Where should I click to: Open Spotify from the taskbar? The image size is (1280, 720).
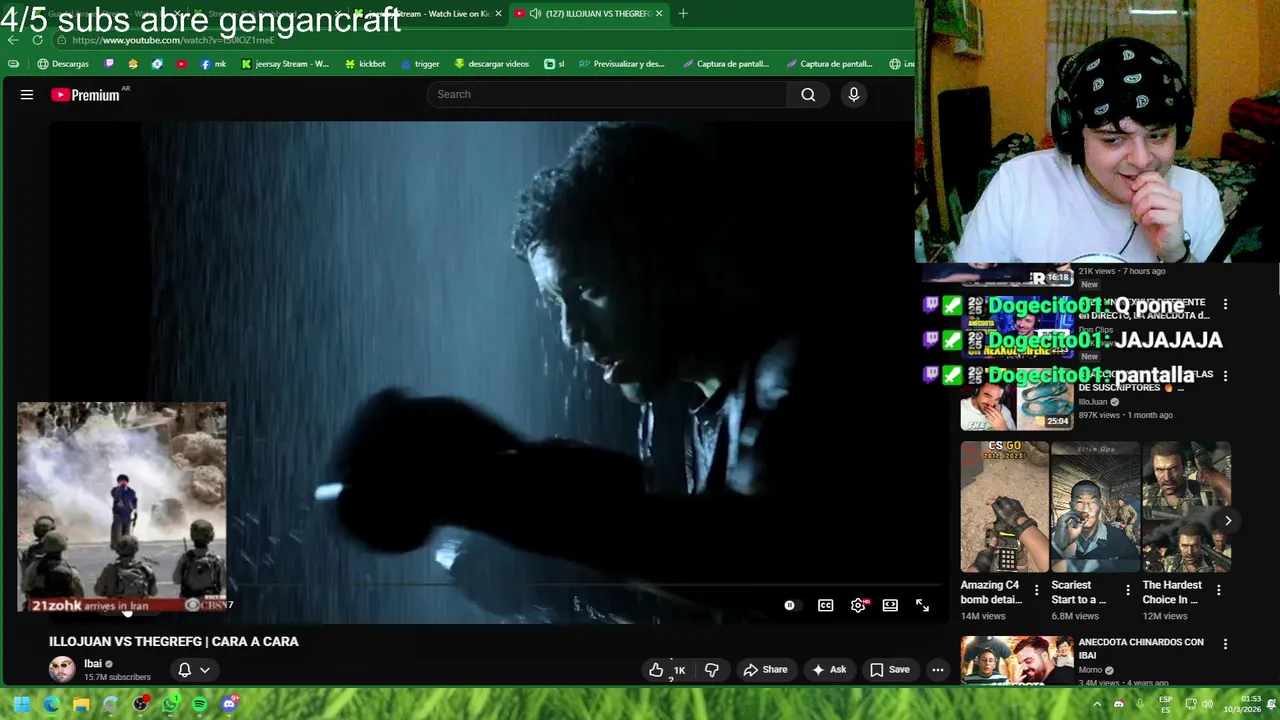click(x=199, y=704)
